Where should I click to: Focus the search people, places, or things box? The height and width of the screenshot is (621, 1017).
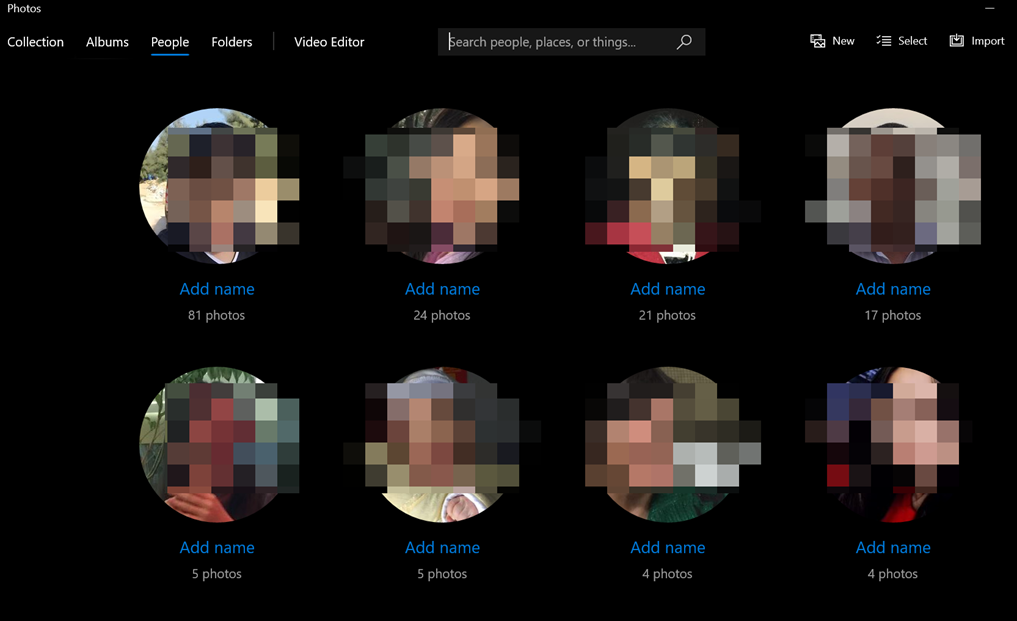571,42
